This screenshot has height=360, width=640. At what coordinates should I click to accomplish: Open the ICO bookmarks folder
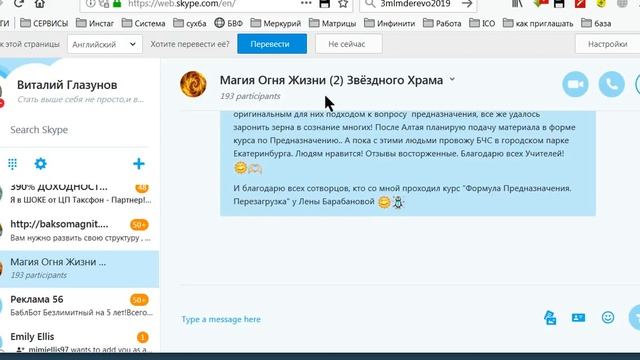pyautogui.click(x=482, y=23)
